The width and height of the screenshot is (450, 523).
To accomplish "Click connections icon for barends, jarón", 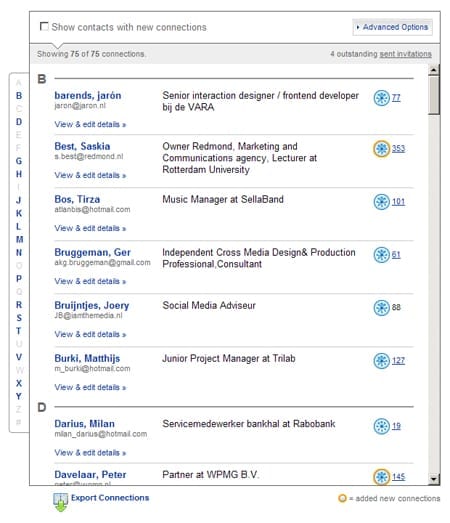I will [x=381, y=98].
